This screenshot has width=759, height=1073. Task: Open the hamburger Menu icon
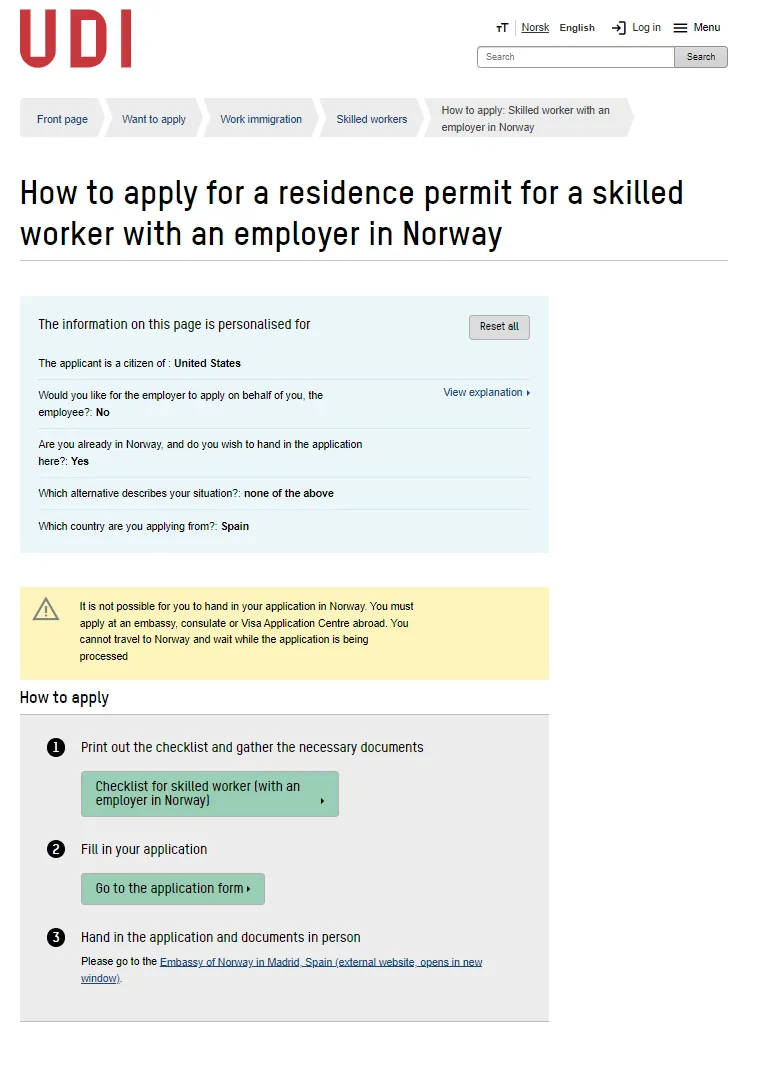pos(680,27)
